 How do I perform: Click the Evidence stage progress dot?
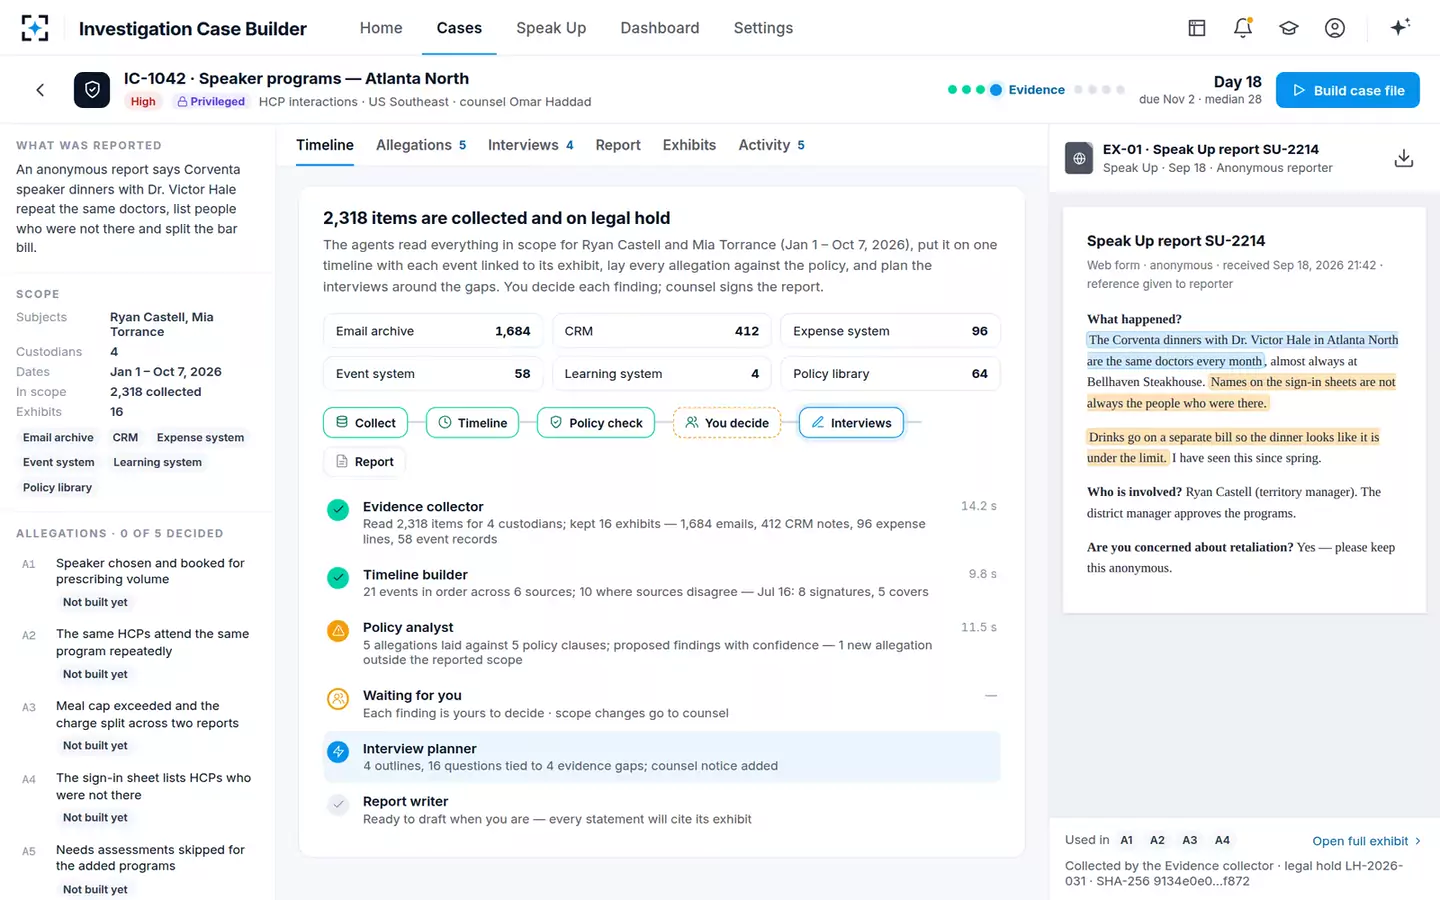(x=996, y=90)
